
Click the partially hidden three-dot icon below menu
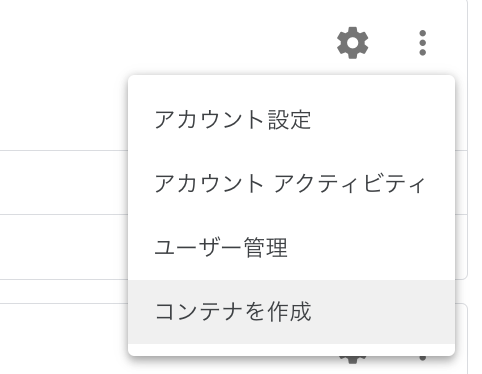click(x=422, y=359)
